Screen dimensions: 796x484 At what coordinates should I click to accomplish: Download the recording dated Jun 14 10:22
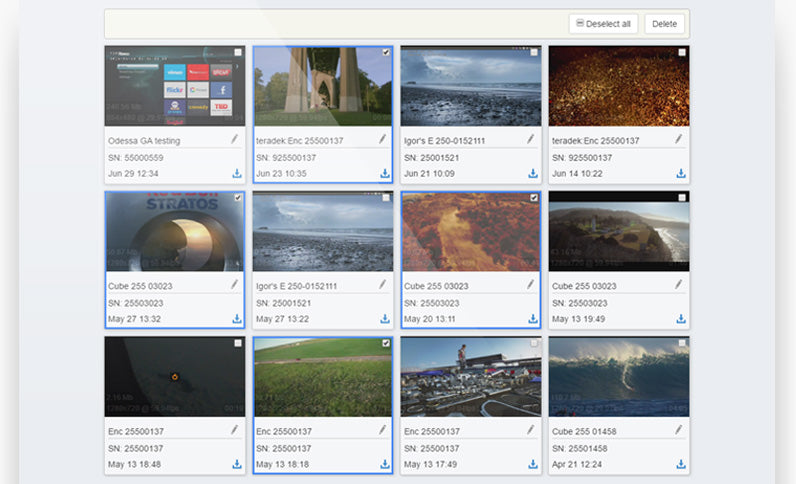click(x=681, y=173)
